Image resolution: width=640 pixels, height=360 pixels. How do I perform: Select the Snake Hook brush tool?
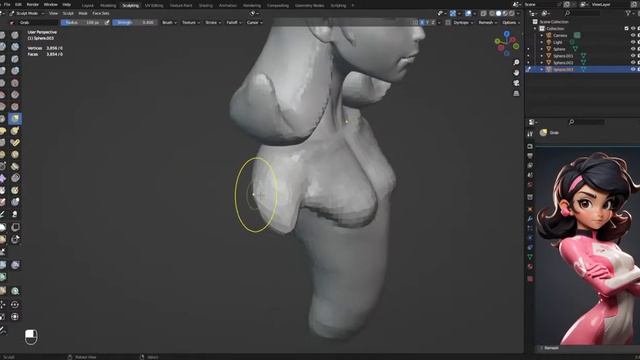15,131
